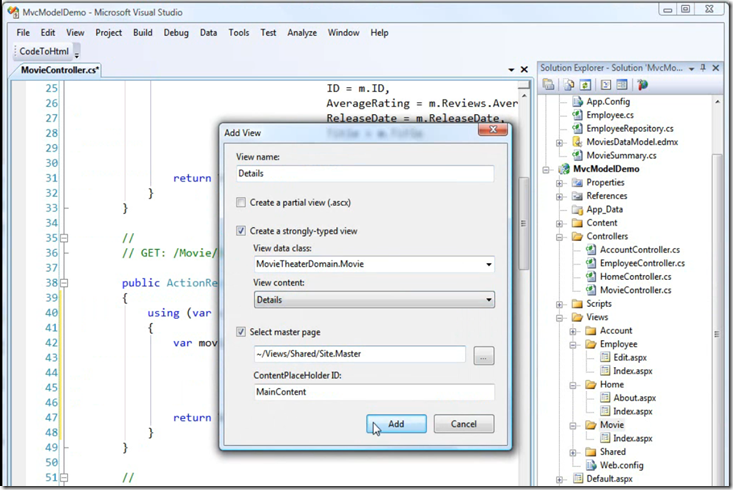733x490 pixels.
Task: Collapse code outline at line 38
Action: point(64,283)
